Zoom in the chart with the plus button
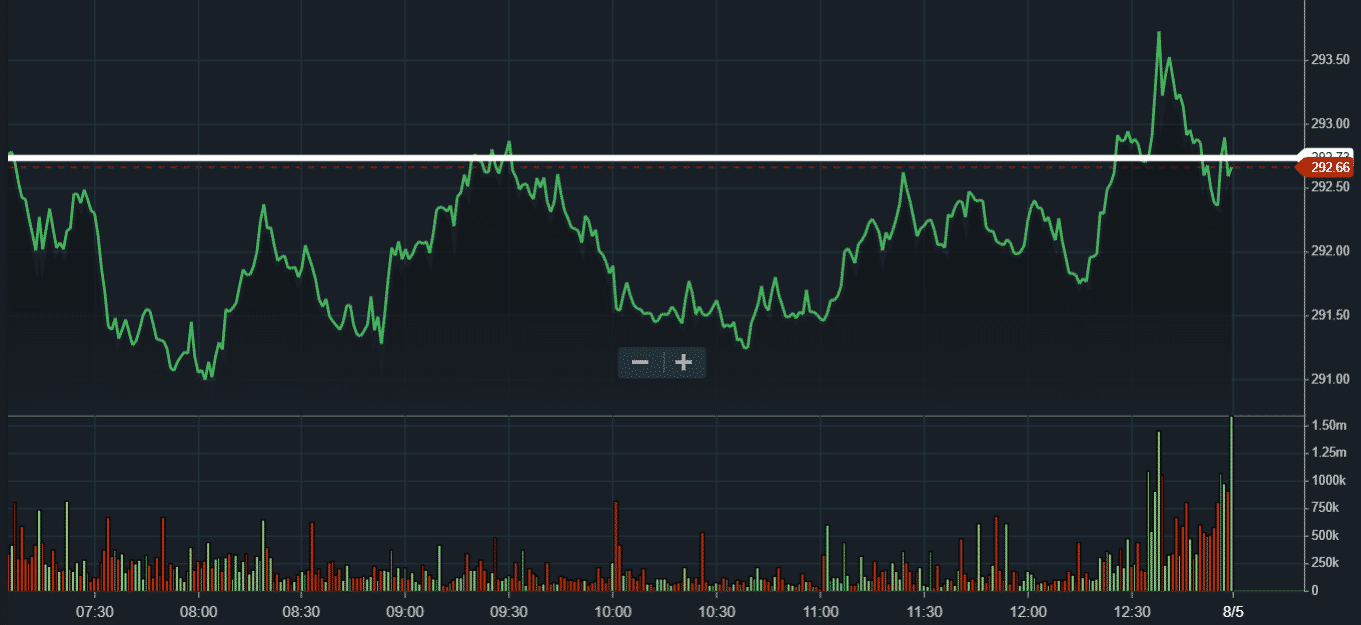Screen dimensions: 1361x625 [x=684, y=362]
